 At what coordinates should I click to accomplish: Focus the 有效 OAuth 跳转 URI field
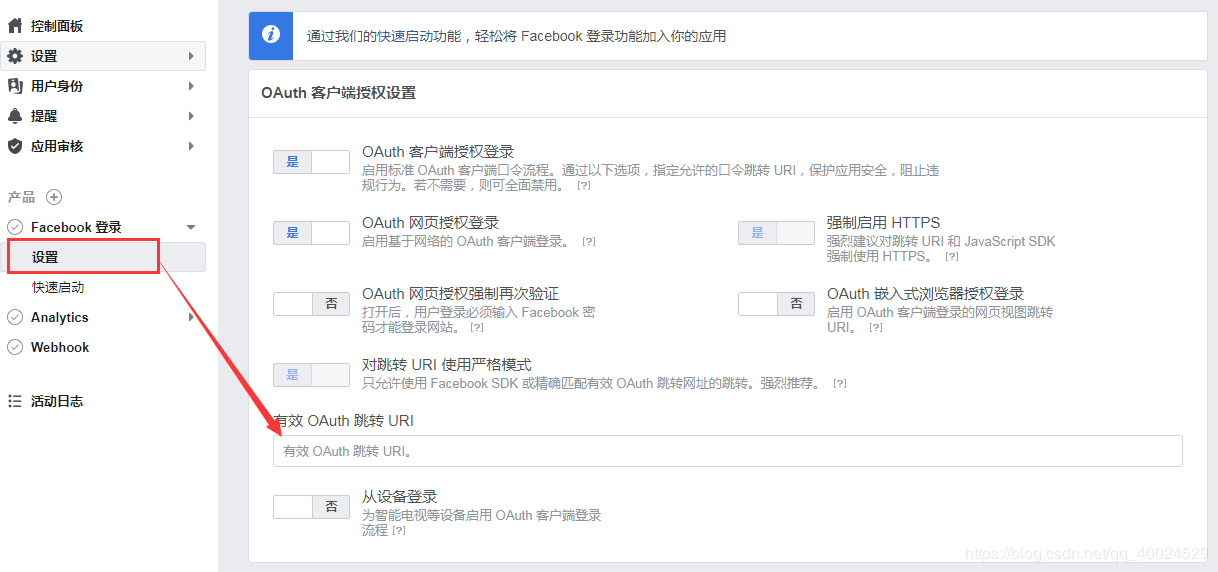[728, 451]
